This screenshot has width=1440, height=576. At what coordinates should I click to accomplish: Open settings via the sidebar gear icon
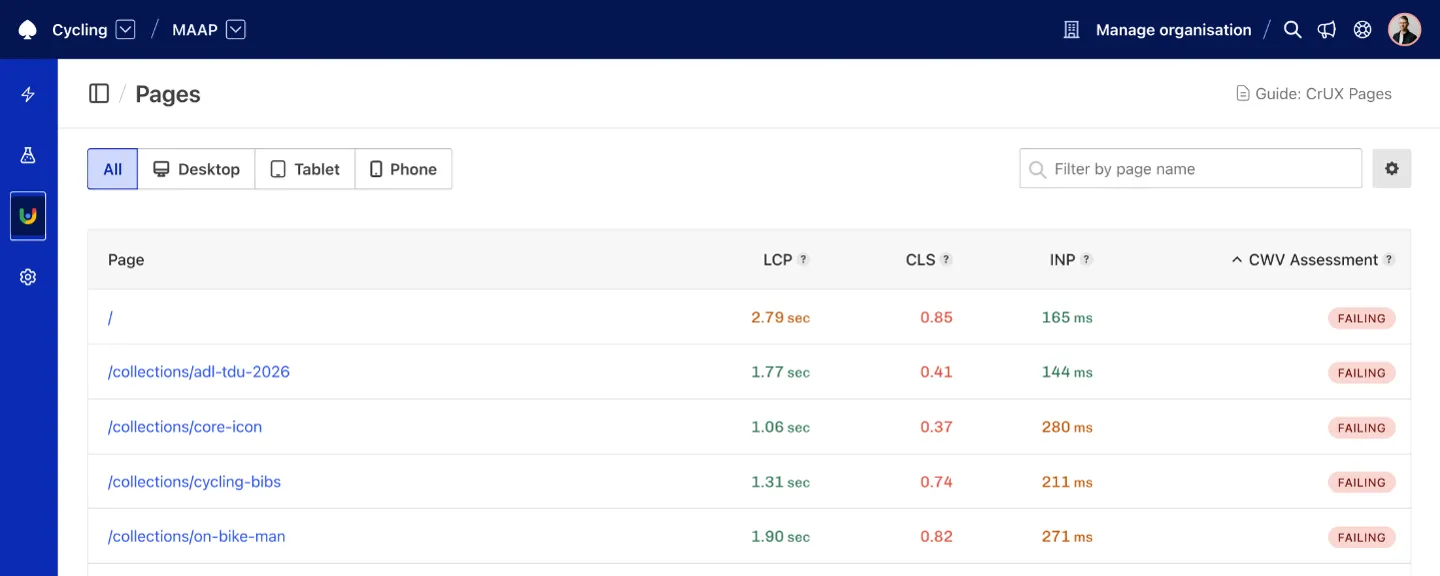(x=27, y=276)
